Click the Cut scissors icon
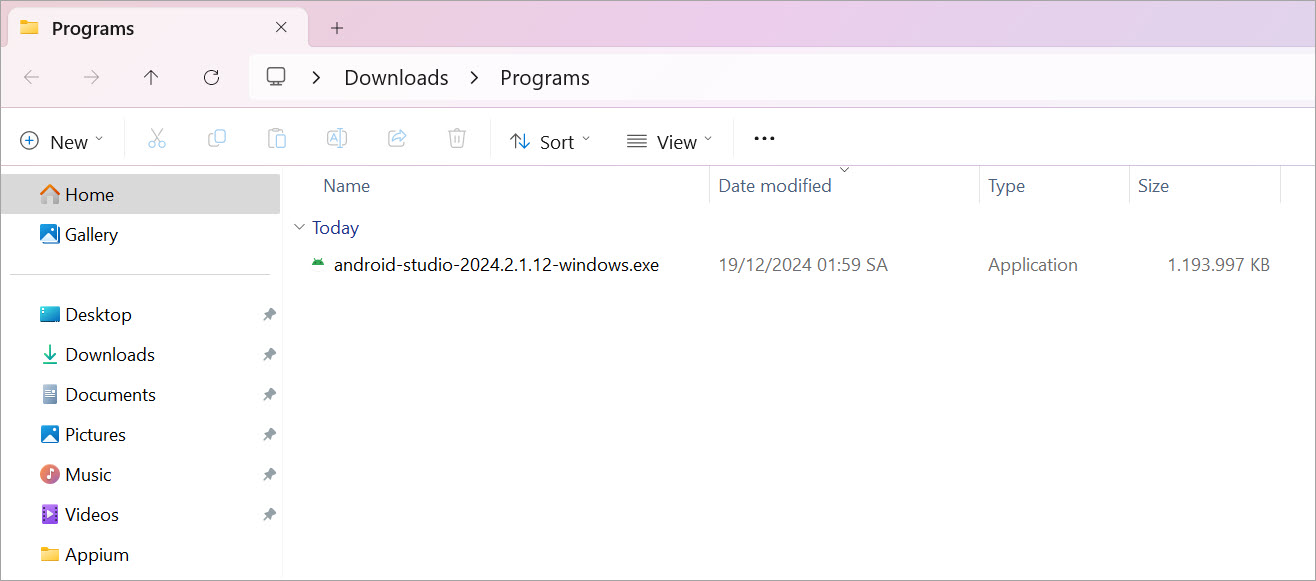 157,139
